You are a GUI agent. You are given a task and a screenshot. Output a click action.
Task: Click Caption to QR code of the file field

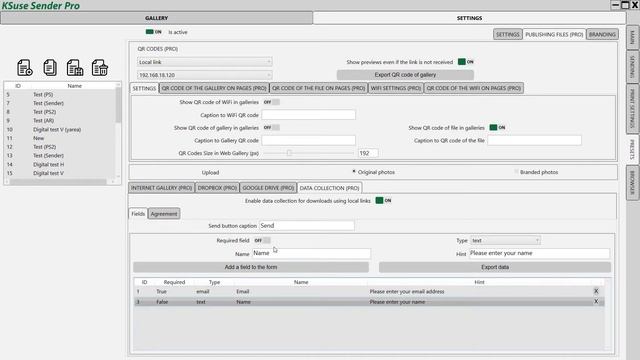(534, 140)
